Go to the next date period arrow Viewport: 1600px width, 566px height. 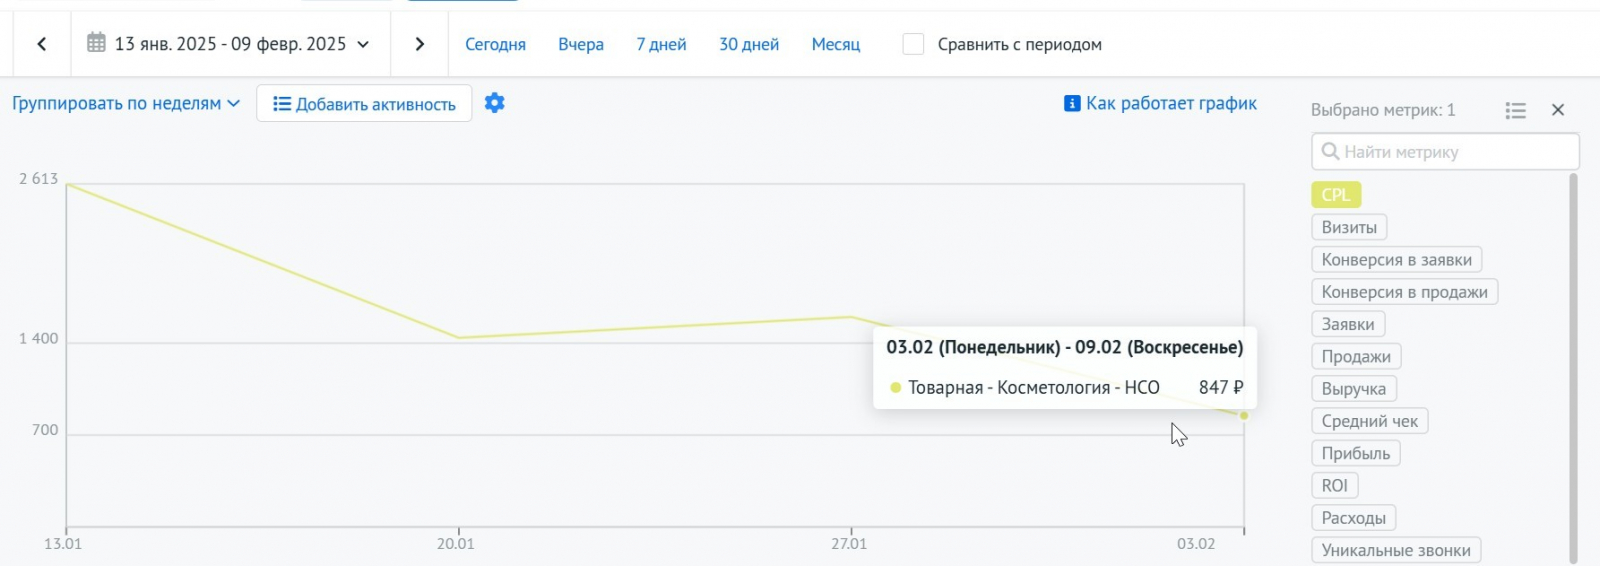click(x=420, y=44)
